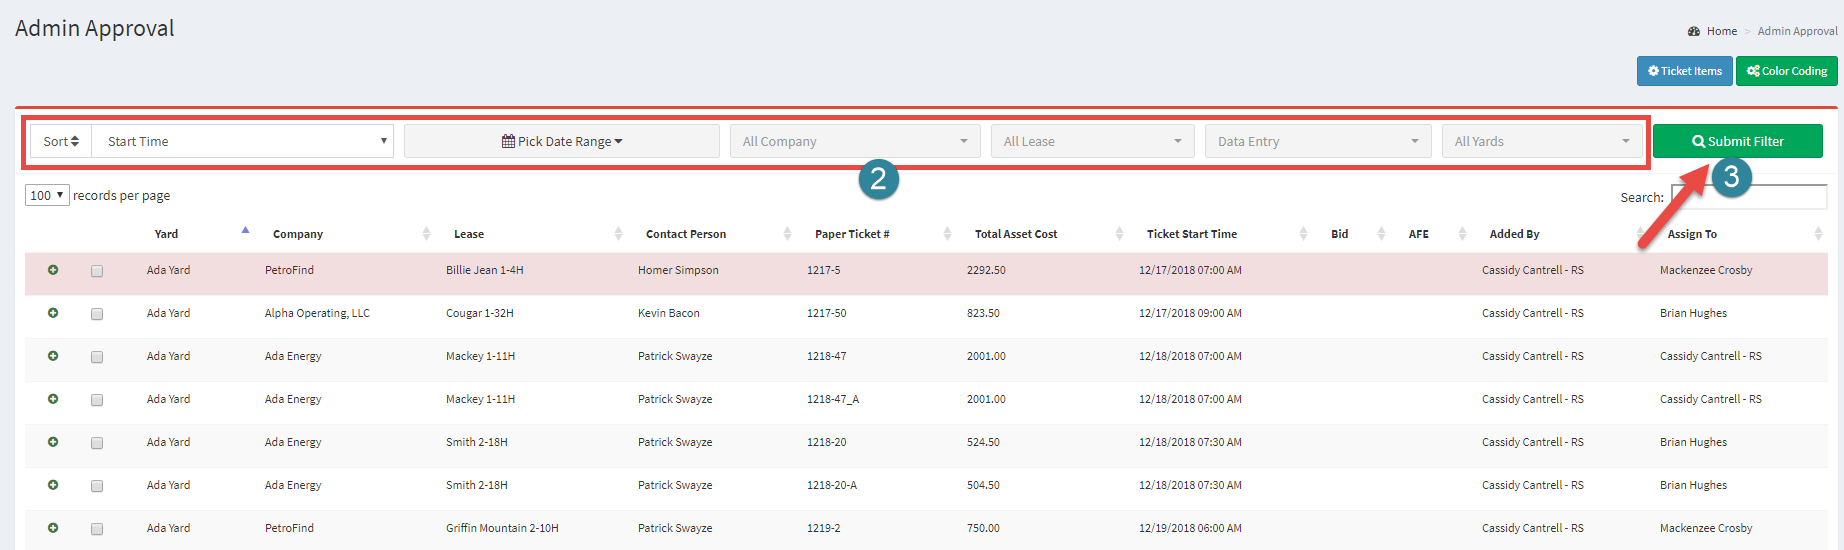
Task: Expand row for paper ticket 1217-5
Action: tap(53, 270)
